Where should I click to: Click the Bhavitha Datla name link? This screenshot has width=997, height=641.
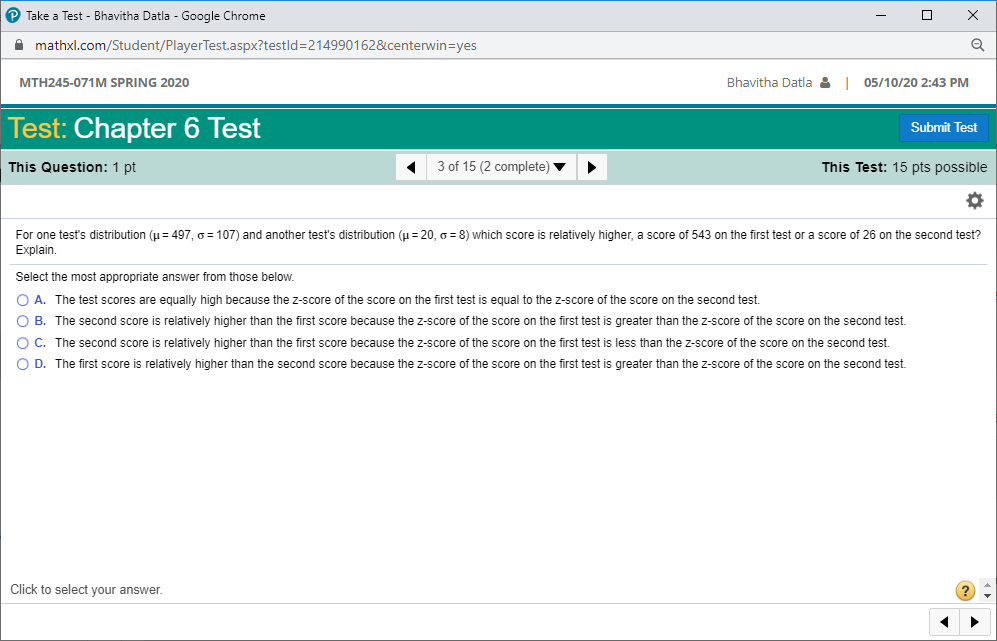click(769, 82)
